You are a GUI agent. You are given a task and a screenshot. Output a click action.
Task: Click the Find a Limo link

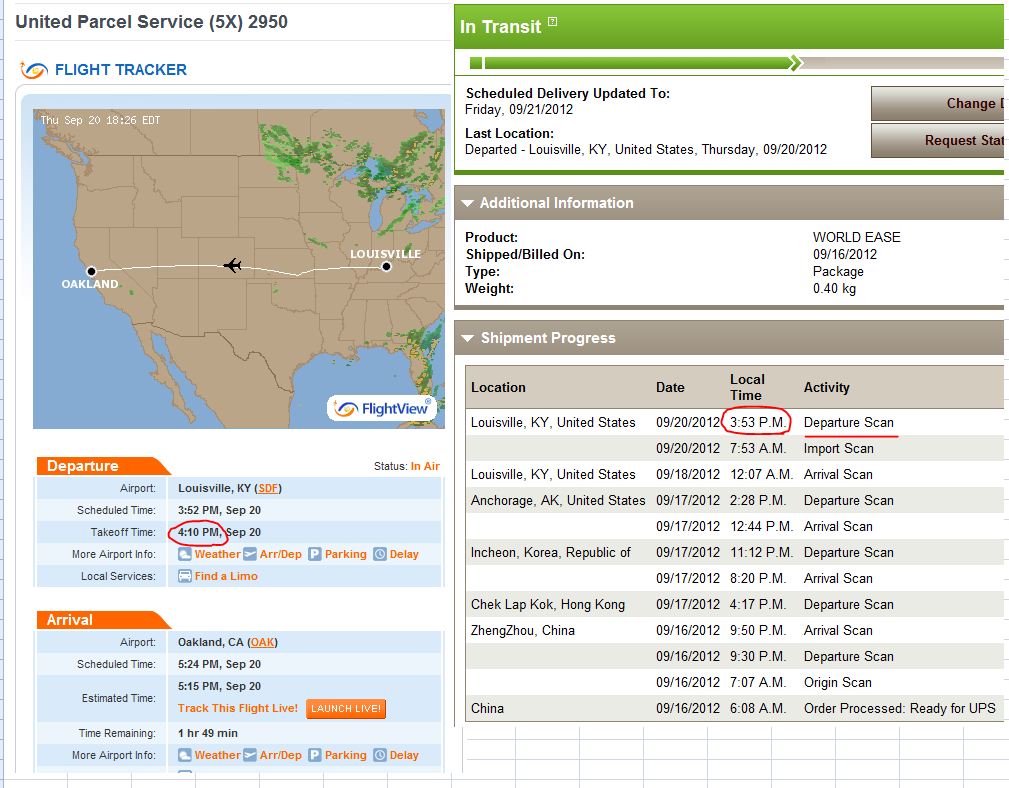coord(226,576)
